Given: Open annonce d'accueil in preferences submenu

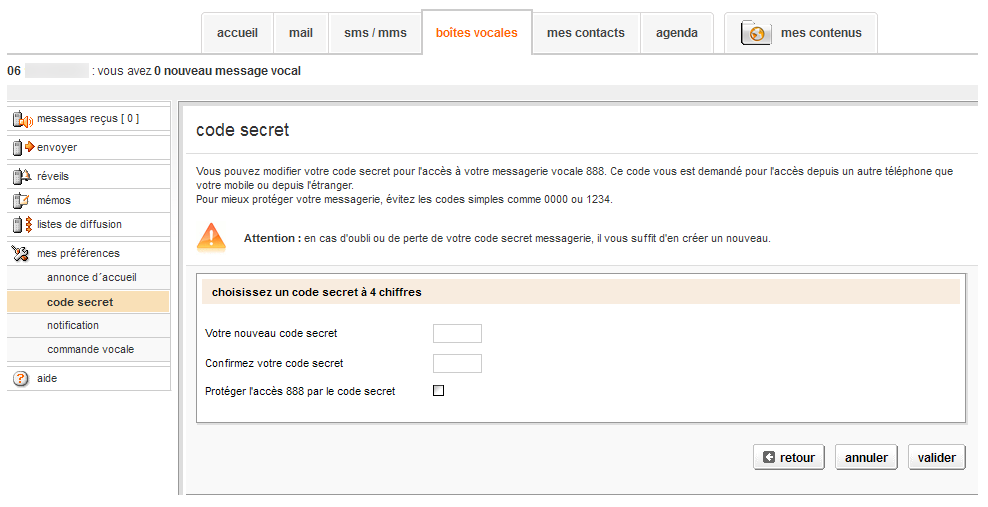Looking at the screenshot, I should click(91, 277).
